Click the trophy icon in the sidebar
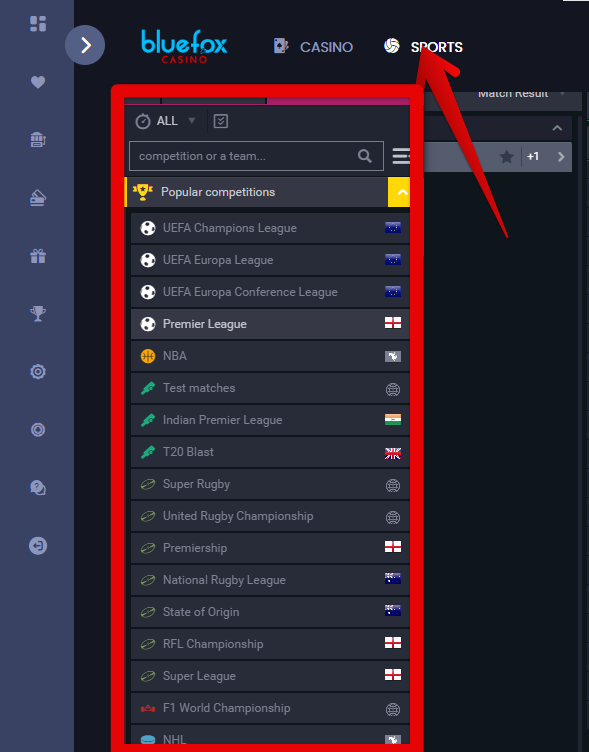589x752 pixels. click(x=38, y=314)
